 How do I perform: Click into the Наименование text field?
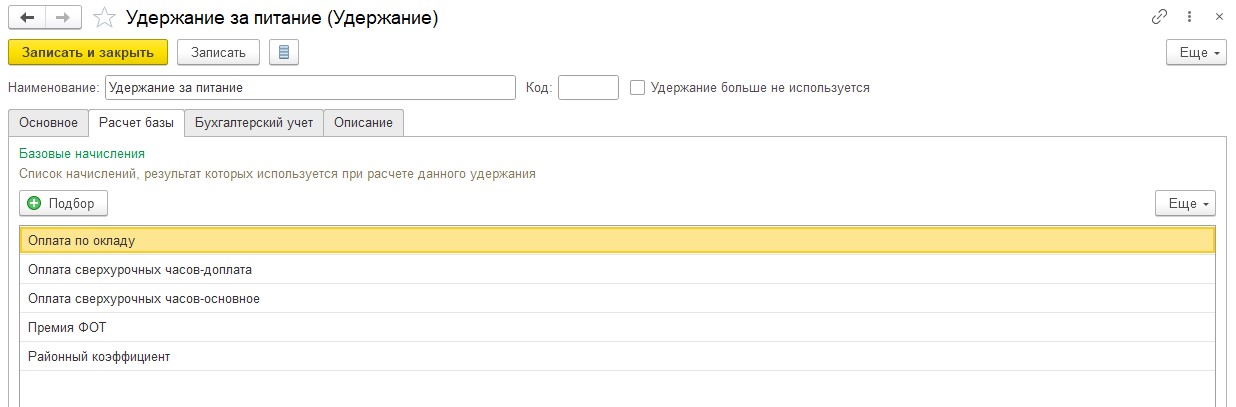coord(309,88)
